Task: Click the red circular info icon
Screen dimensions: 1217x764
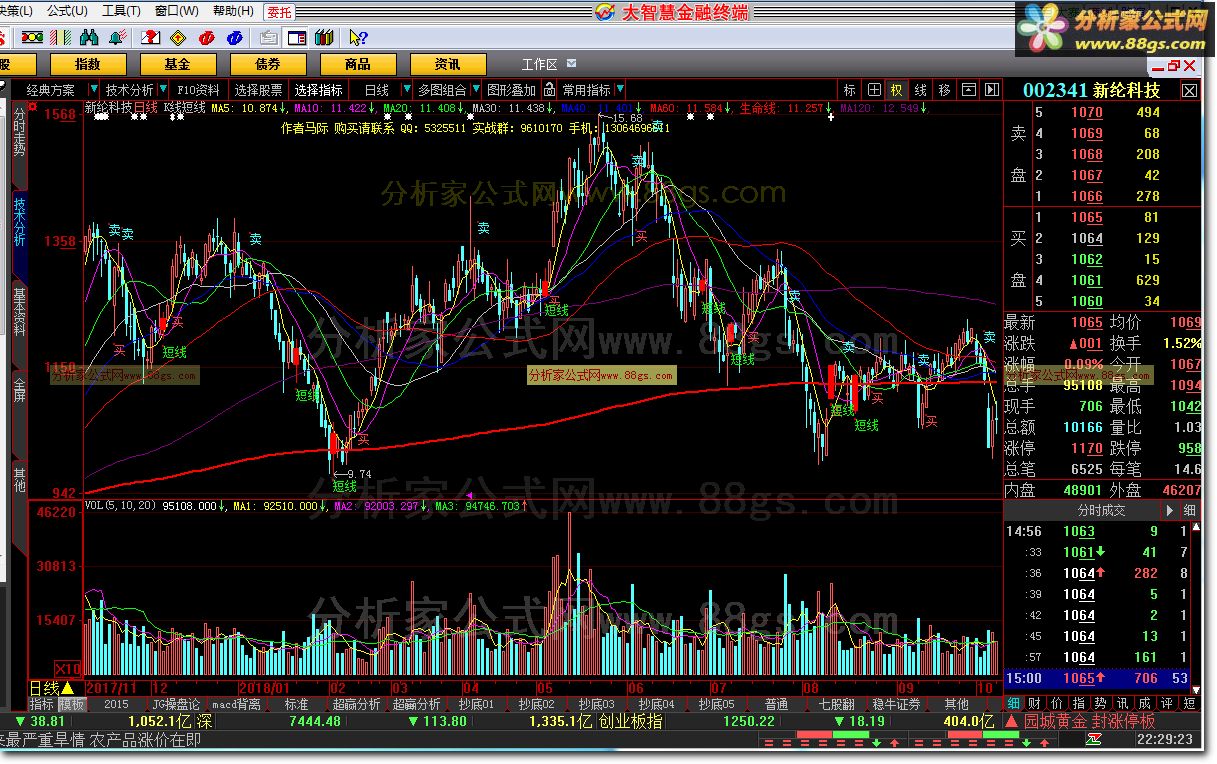Action: pos(207,38)
